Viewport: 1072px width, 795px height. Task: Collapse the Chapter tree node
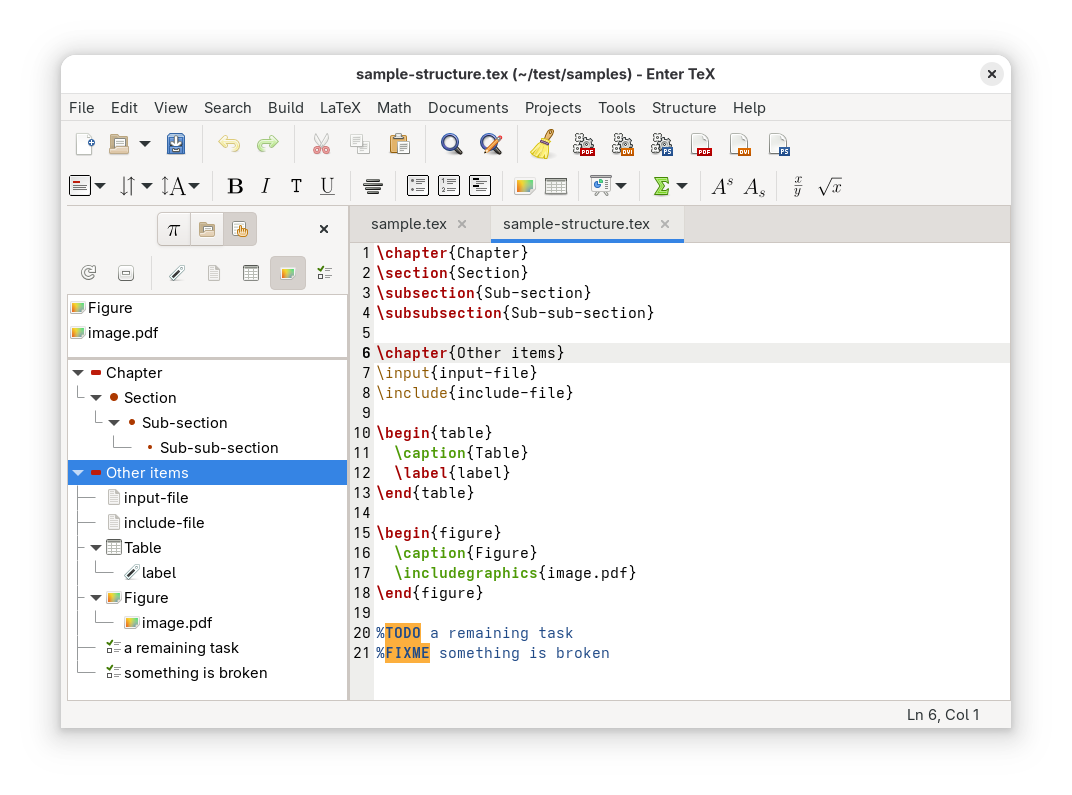click(78, 373)
